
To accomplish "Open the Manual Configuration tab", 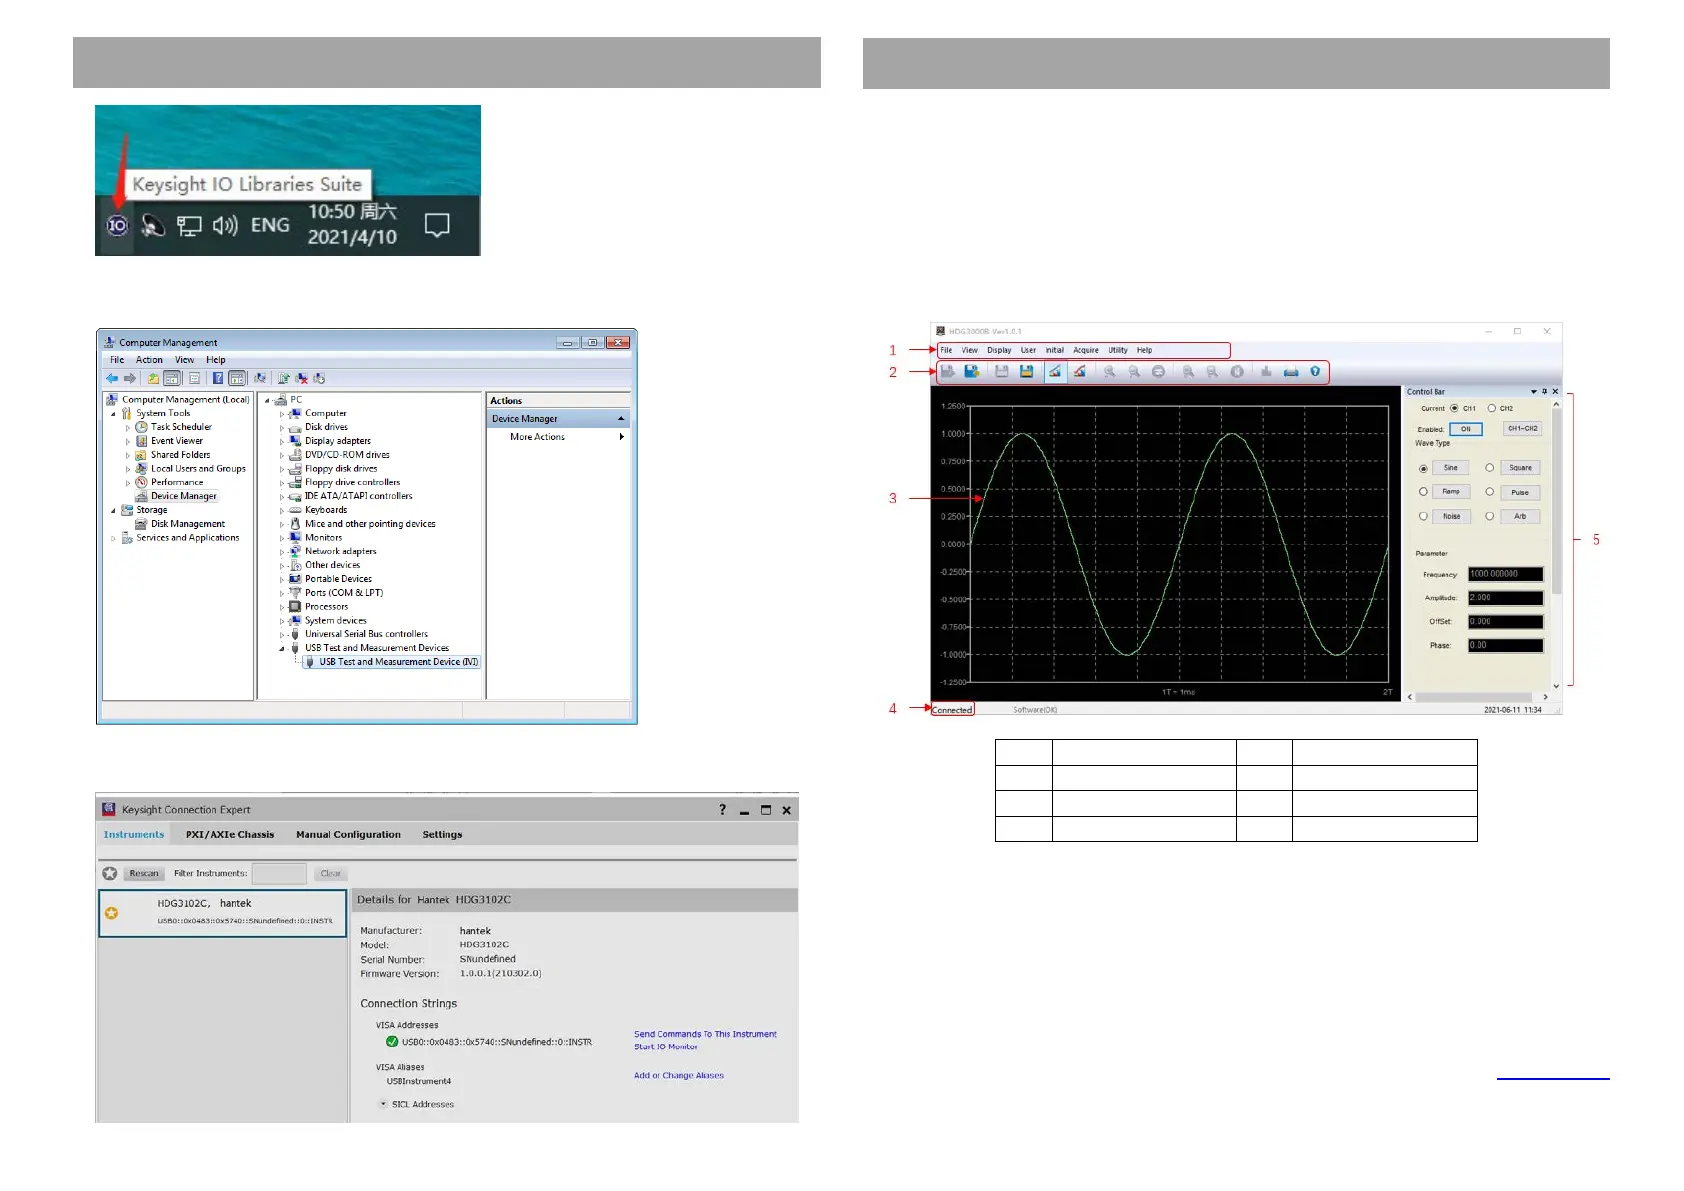I will [348, 834].
